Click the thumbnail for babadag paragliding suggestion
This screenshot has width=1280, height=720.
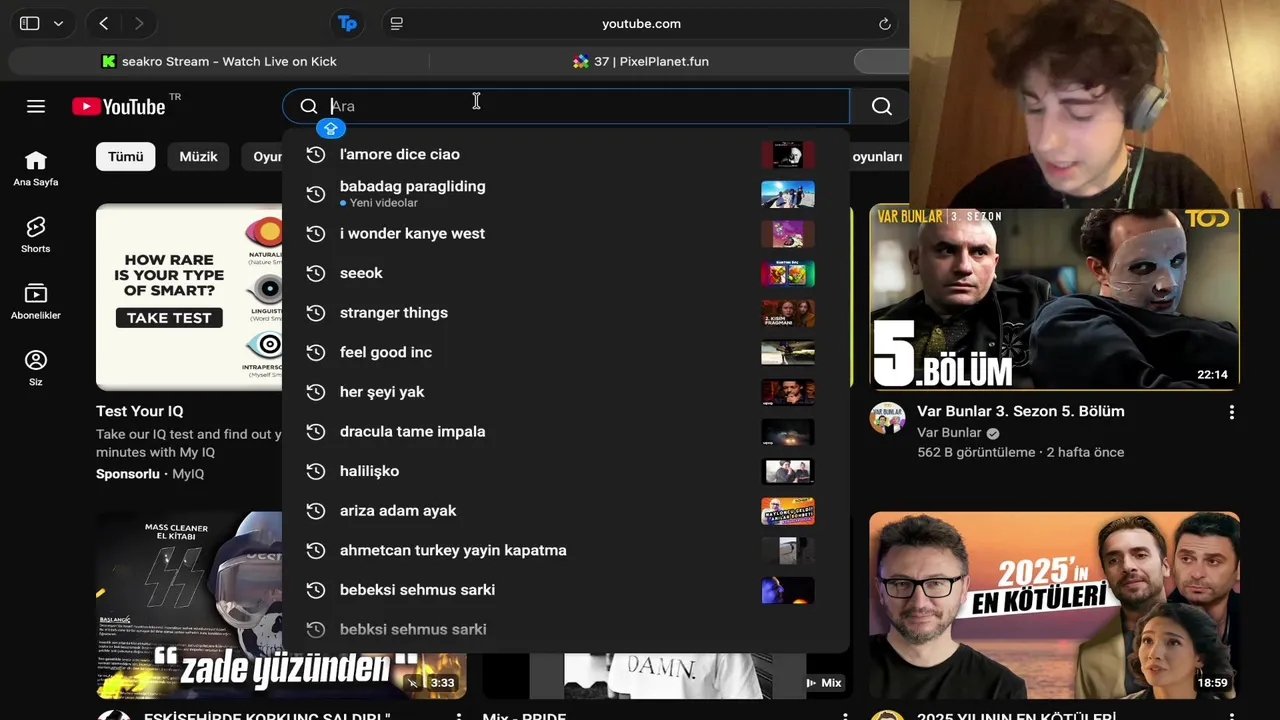788,194
